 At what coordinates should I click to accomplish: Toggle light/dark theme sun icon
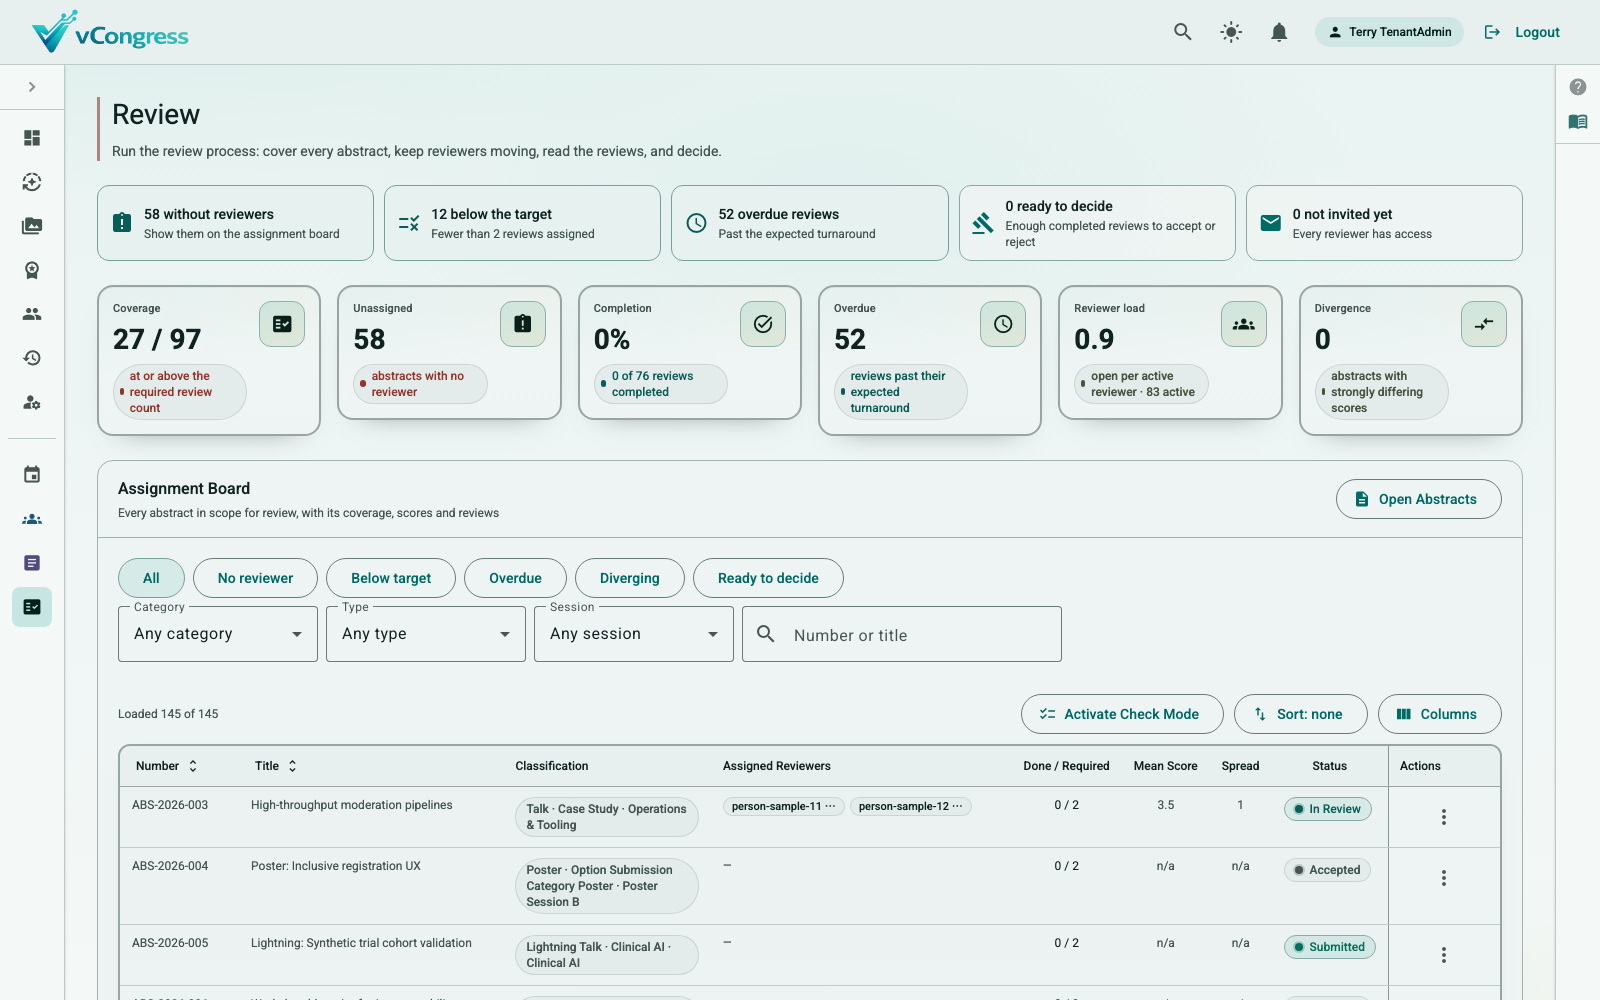1231,32
